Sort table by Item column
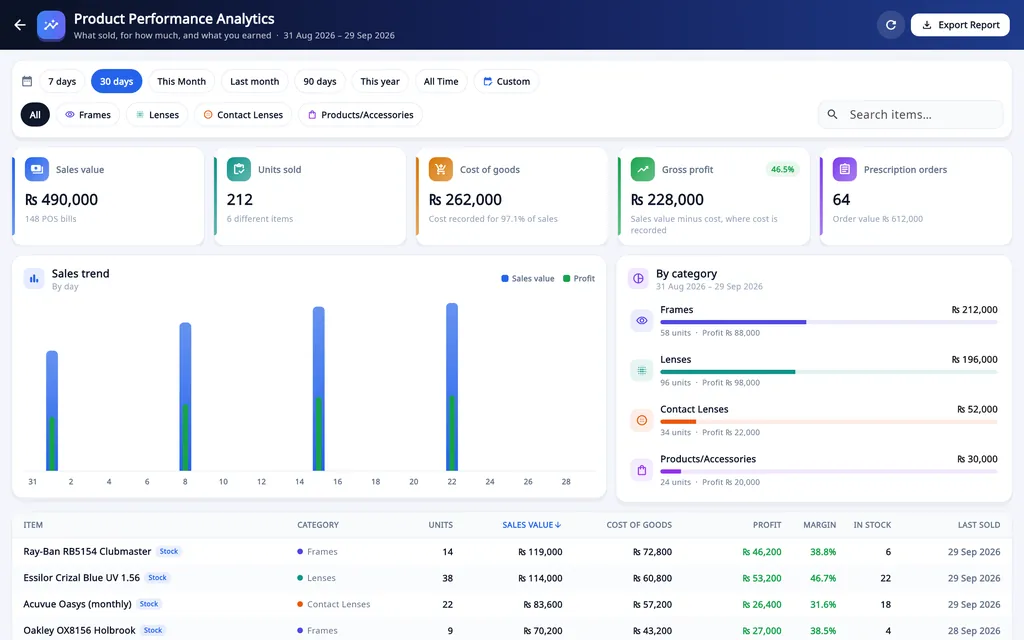 tap(33, 525)
